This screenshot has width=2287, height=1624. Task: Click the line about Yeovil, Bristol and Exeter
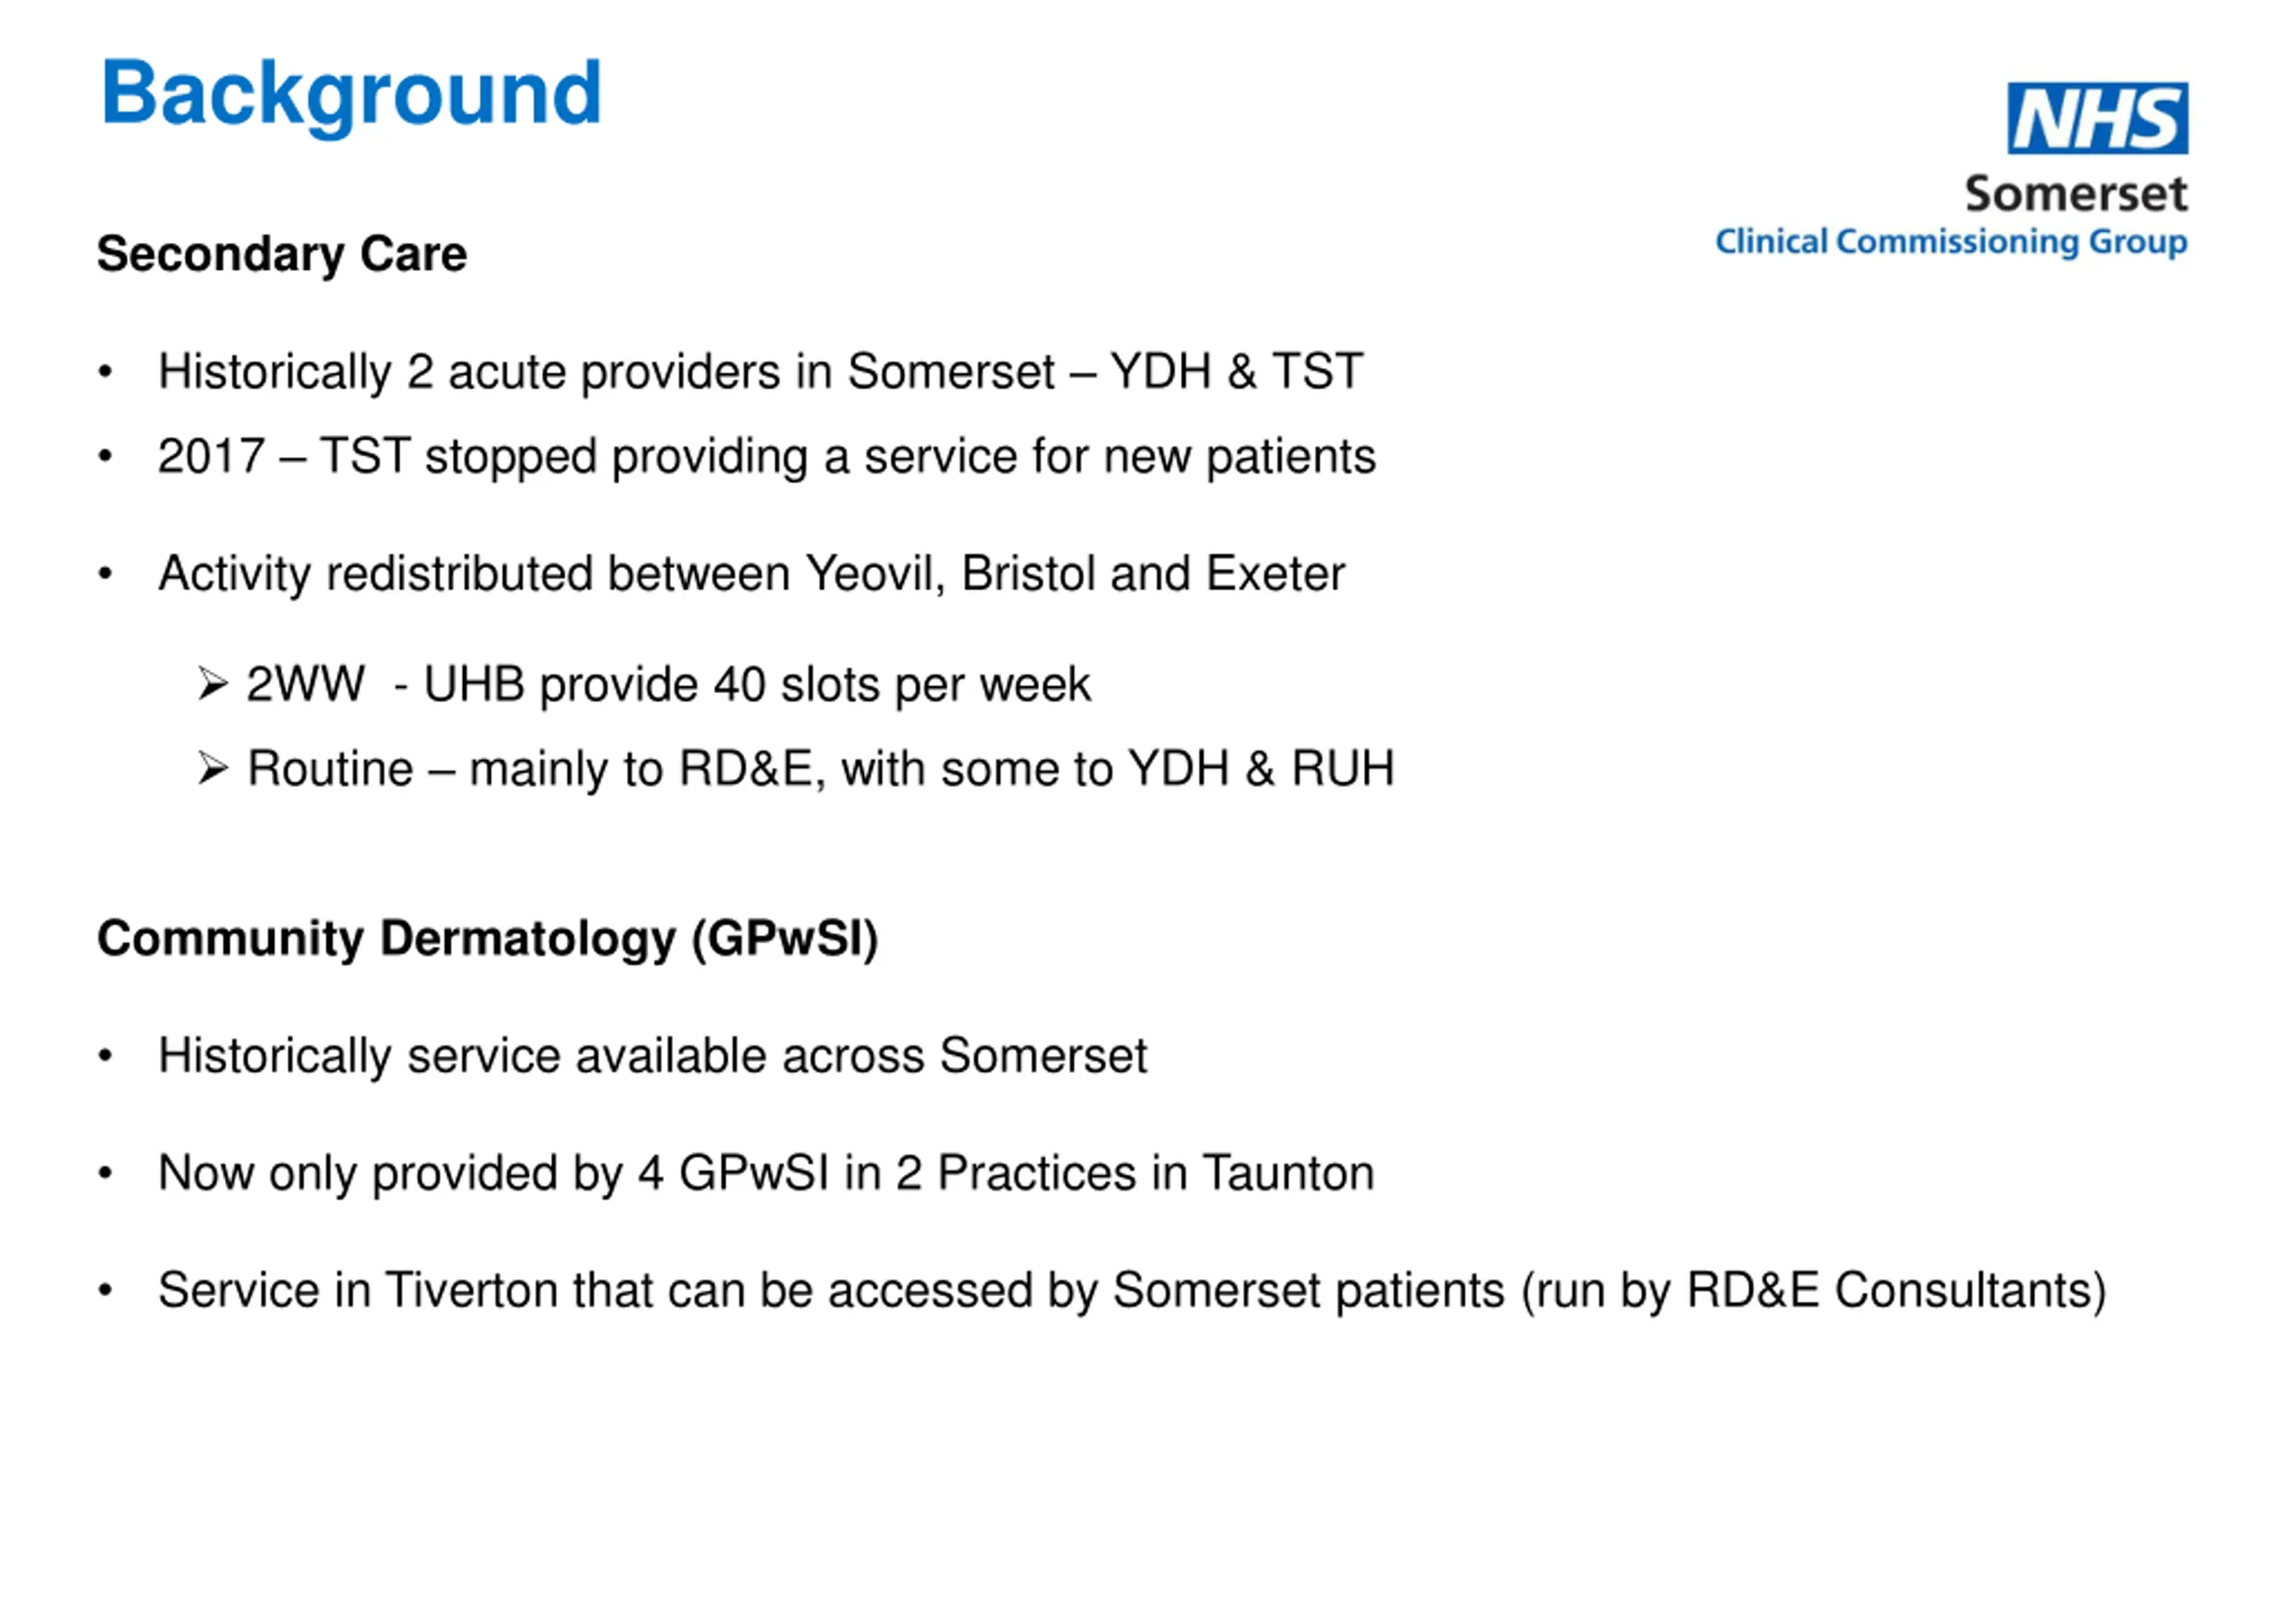(751, 574)
